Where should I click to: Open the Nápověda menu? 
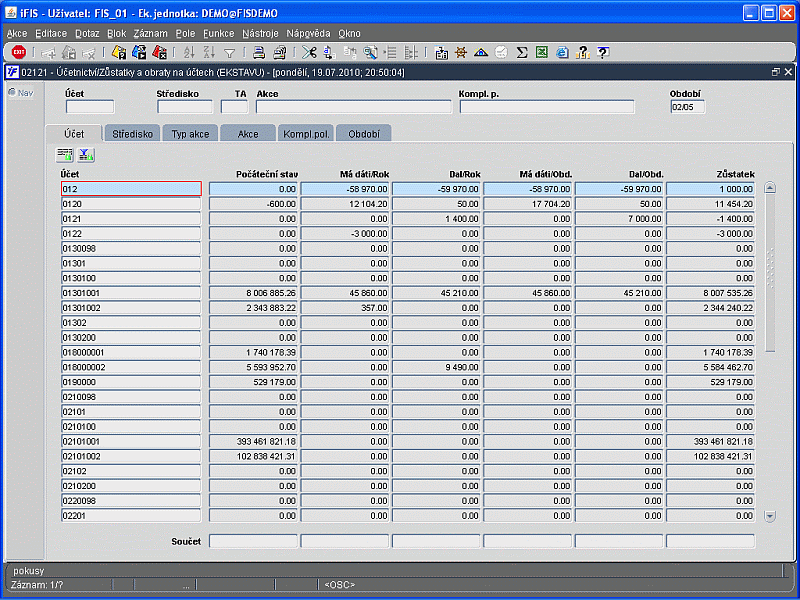[x=307, y=33]
